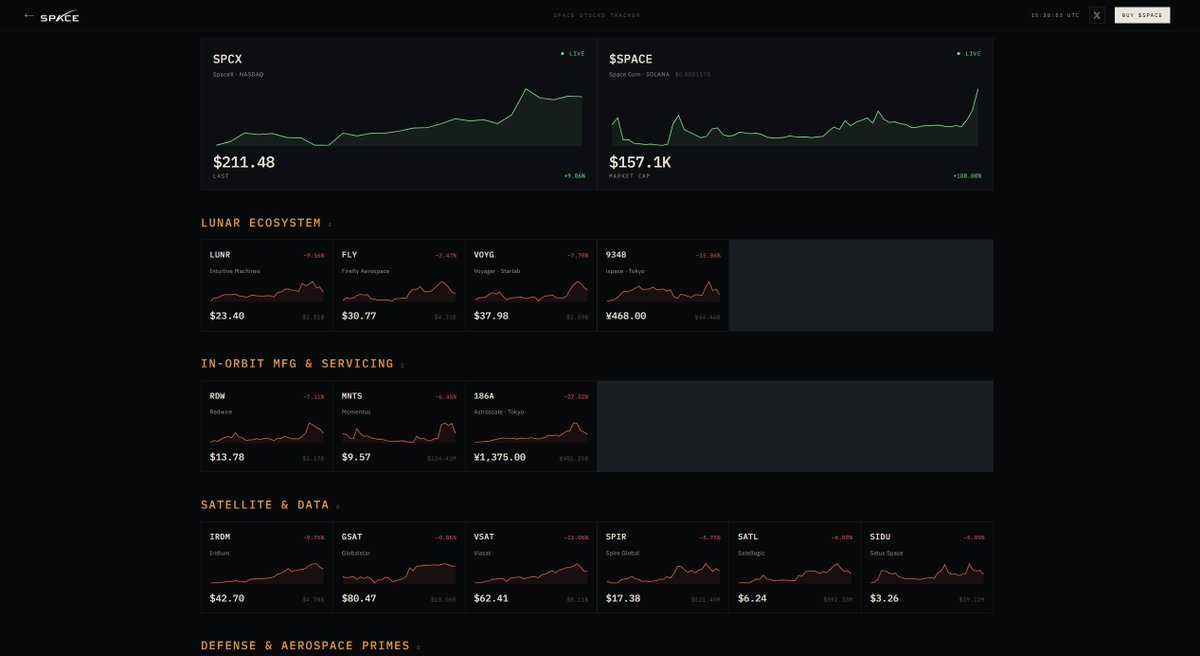Click the SPACE STOCKS TRACKER header title
The image size is (1200, 656).
click(x=597, y=16)
